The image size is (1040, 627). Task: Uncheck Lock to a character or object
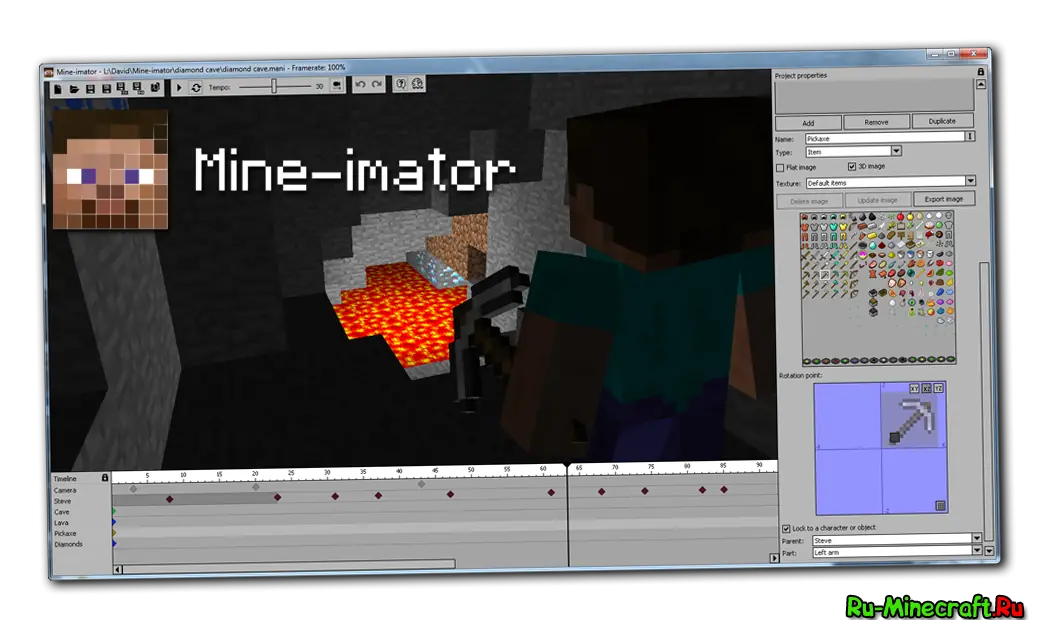click(x=786, y=529)
